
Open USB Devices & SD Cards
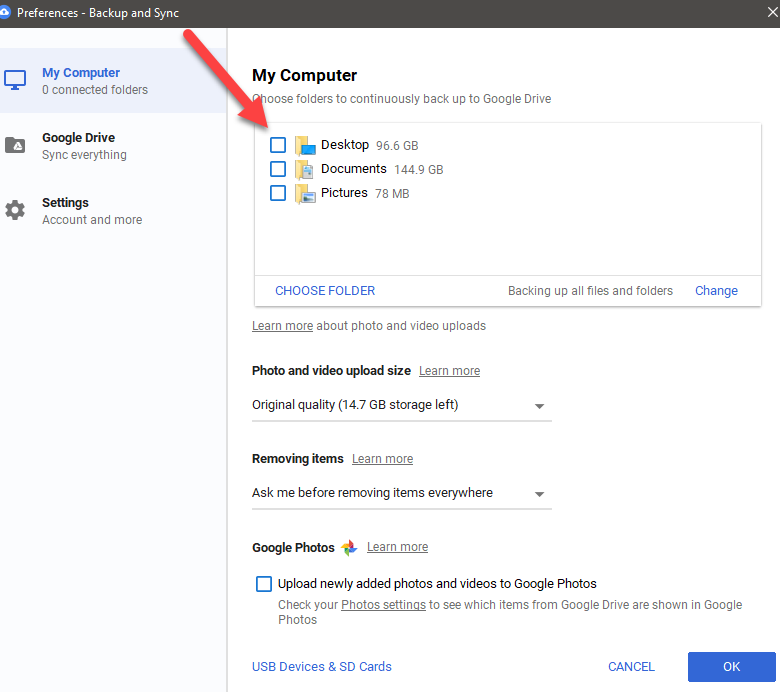coord(321,667)
